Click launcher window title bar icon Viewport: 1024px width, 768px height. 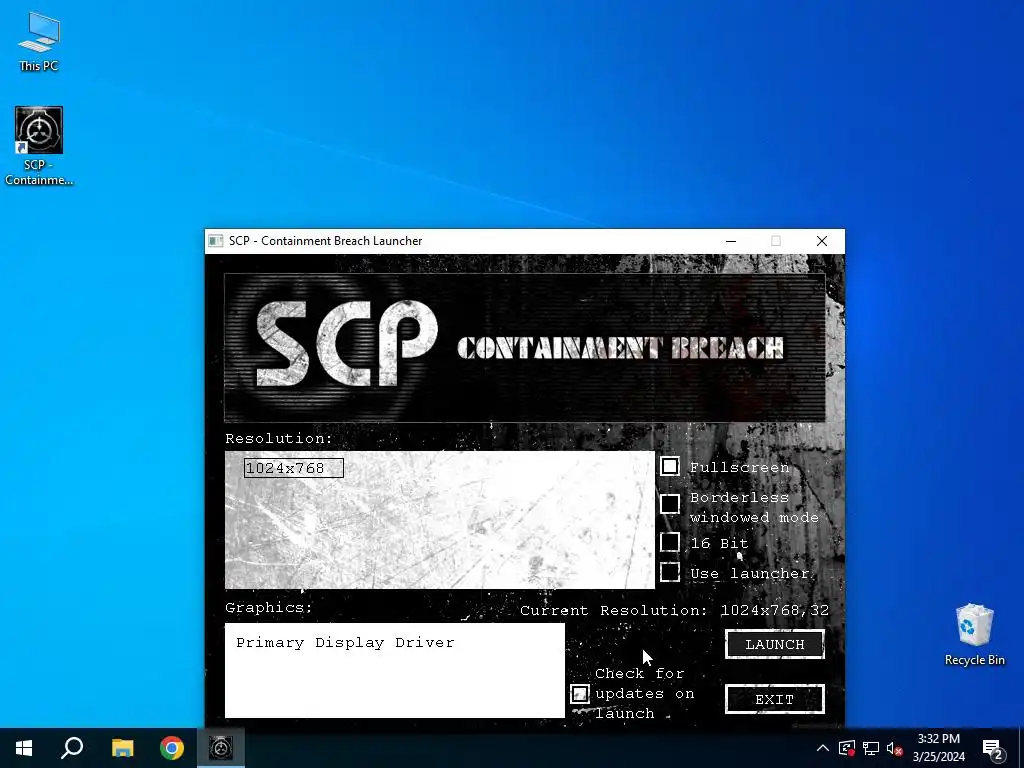point(216,241)
